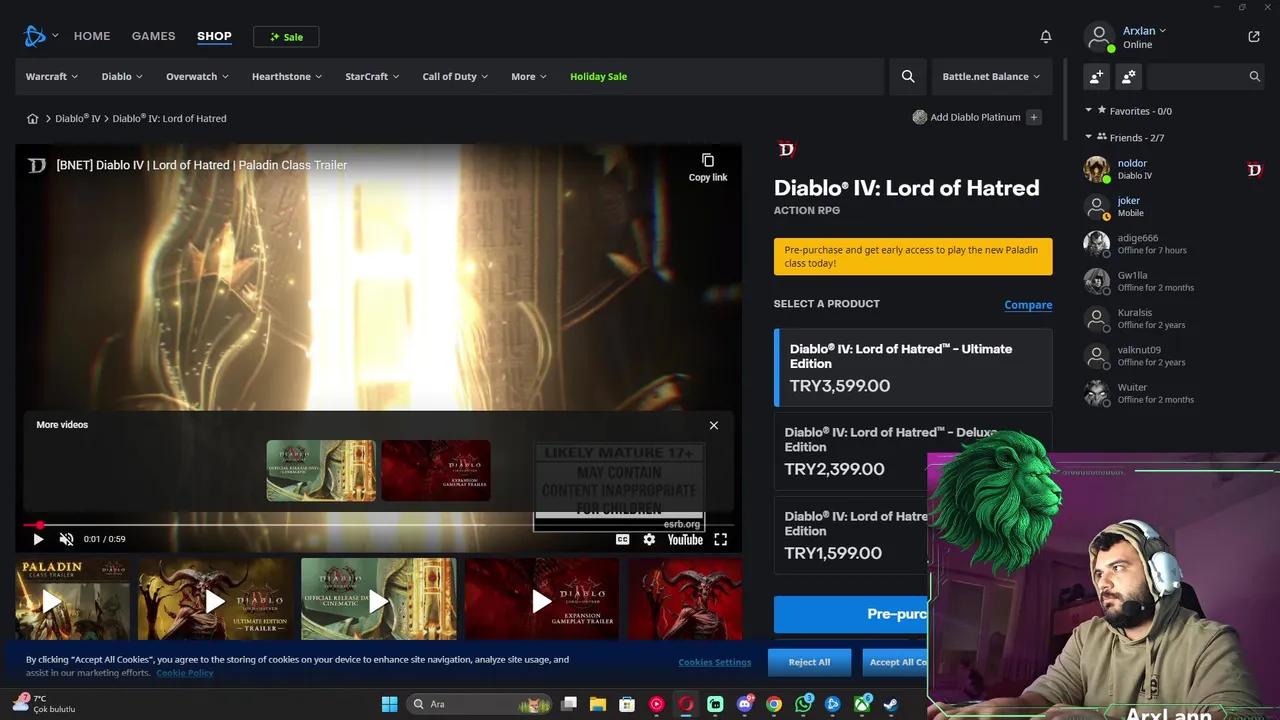
Task: Open Expansion Gameplay Trailer thumbnail in strip
Action: [542, 599]
